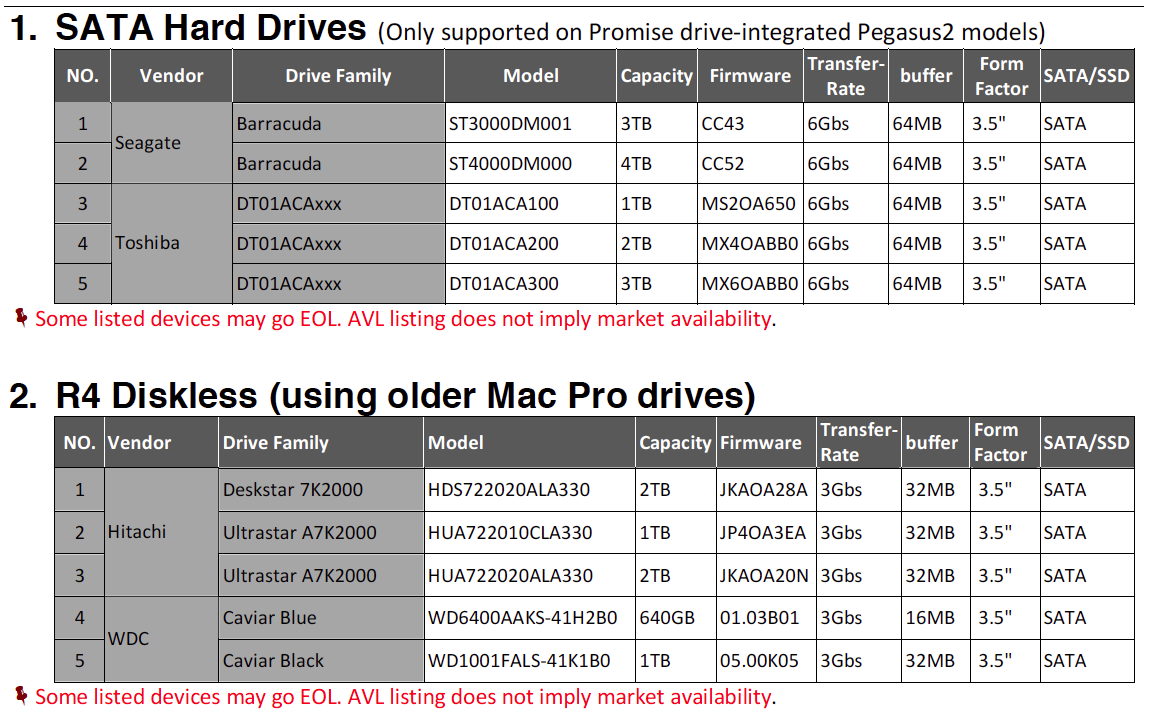Screen dimensions: 1151x722
Task: Select the WD6400AAKS-41H2B0 model cell
Action: 529,618
